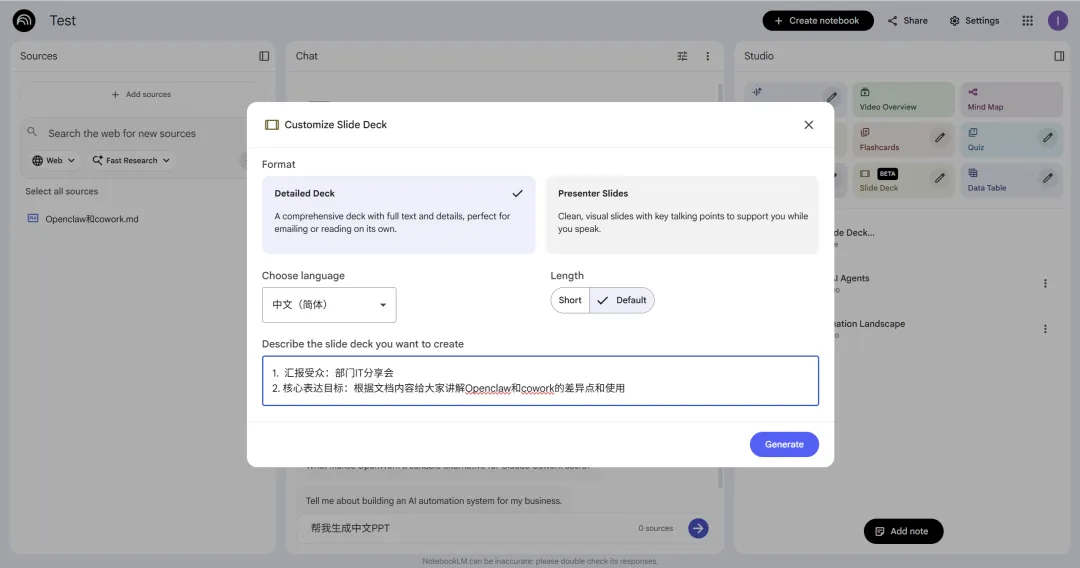Open the Data Table tile
Image resolution: width=1080 pixels, height=568 pixels.
1012,180
